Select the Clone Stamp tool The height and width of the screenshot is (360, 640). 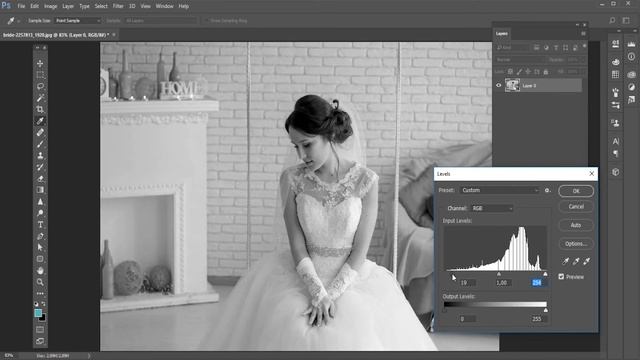[40, 156]
